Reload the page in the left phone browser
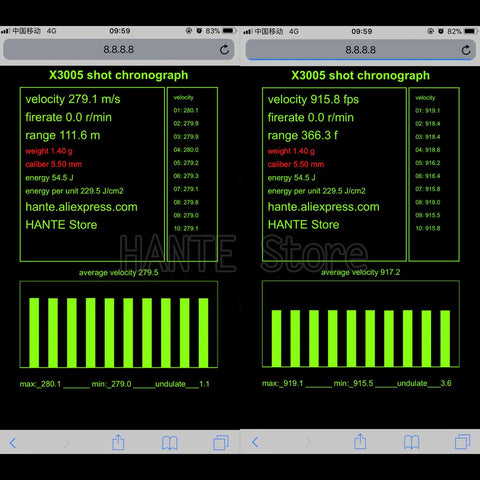Screen dimensions: 480x480 (224, 50)
